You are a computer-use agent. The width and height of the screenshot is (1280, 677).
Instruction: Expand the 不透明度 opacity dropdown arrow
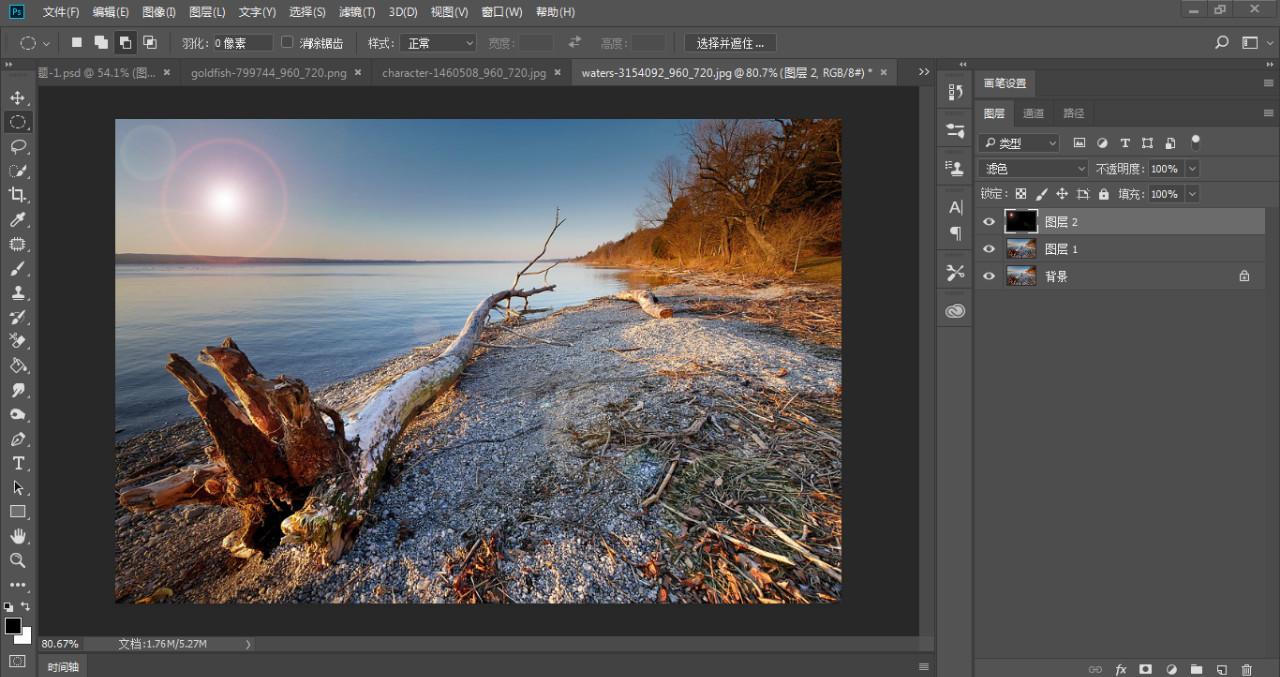tap(1192, 169)
